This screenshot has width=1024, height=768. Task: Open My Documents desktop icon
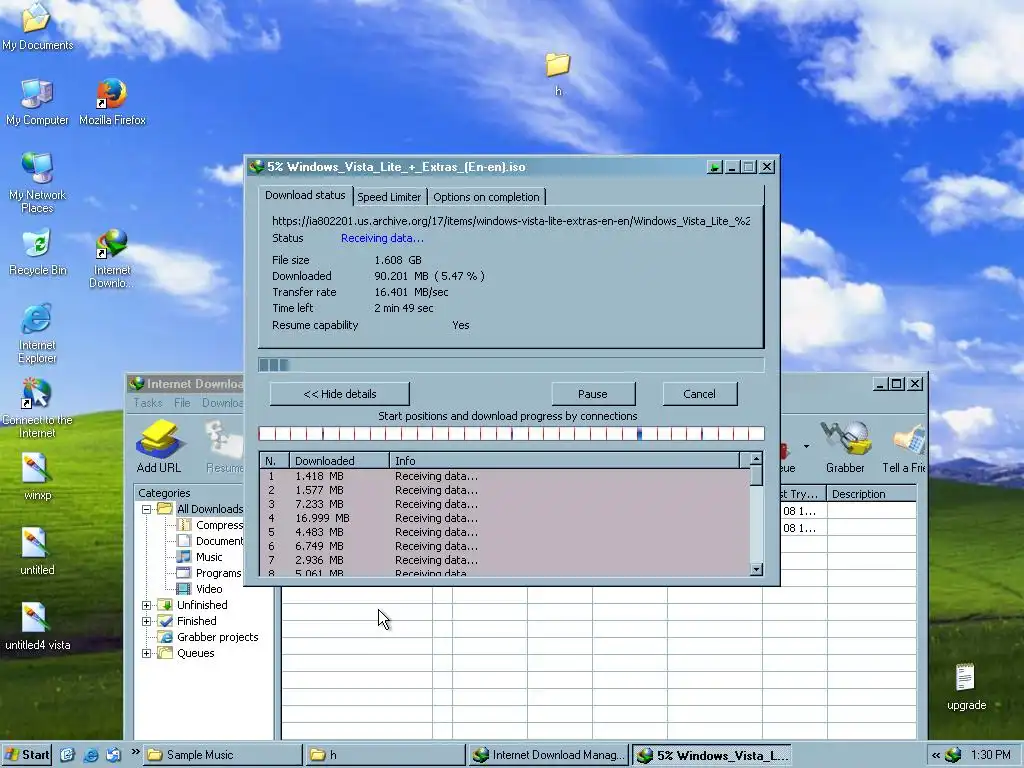pyautogui.click(x=37, y=25)
